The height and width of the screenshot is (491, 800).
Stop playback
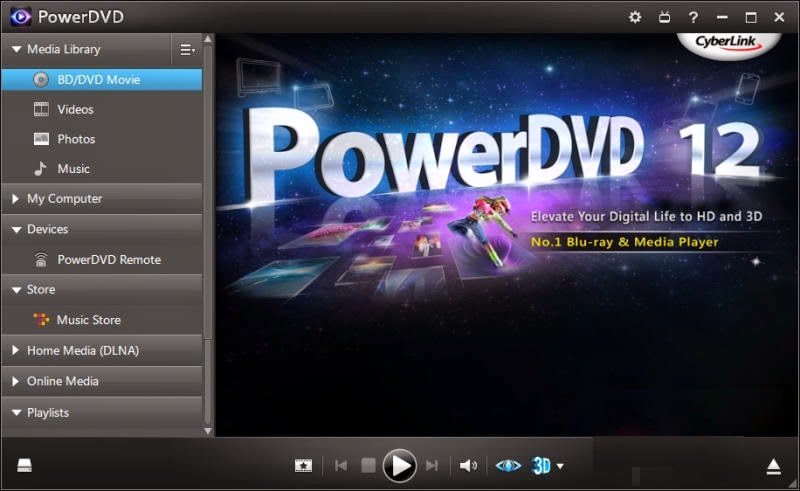point(368,465)
